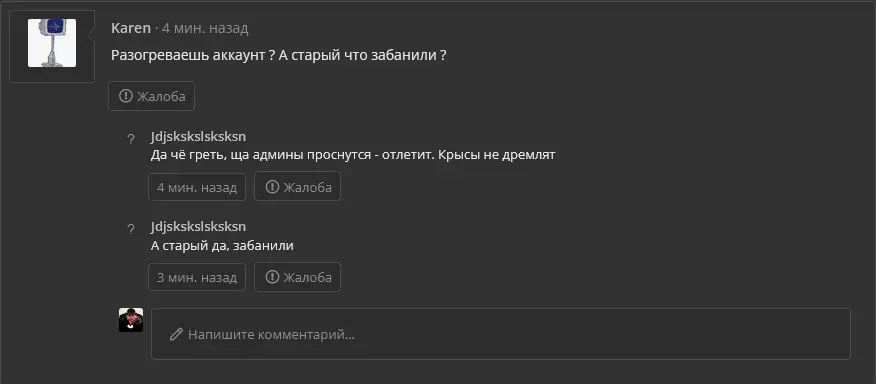Click the Karen username
876x384 pixels.
131,29
